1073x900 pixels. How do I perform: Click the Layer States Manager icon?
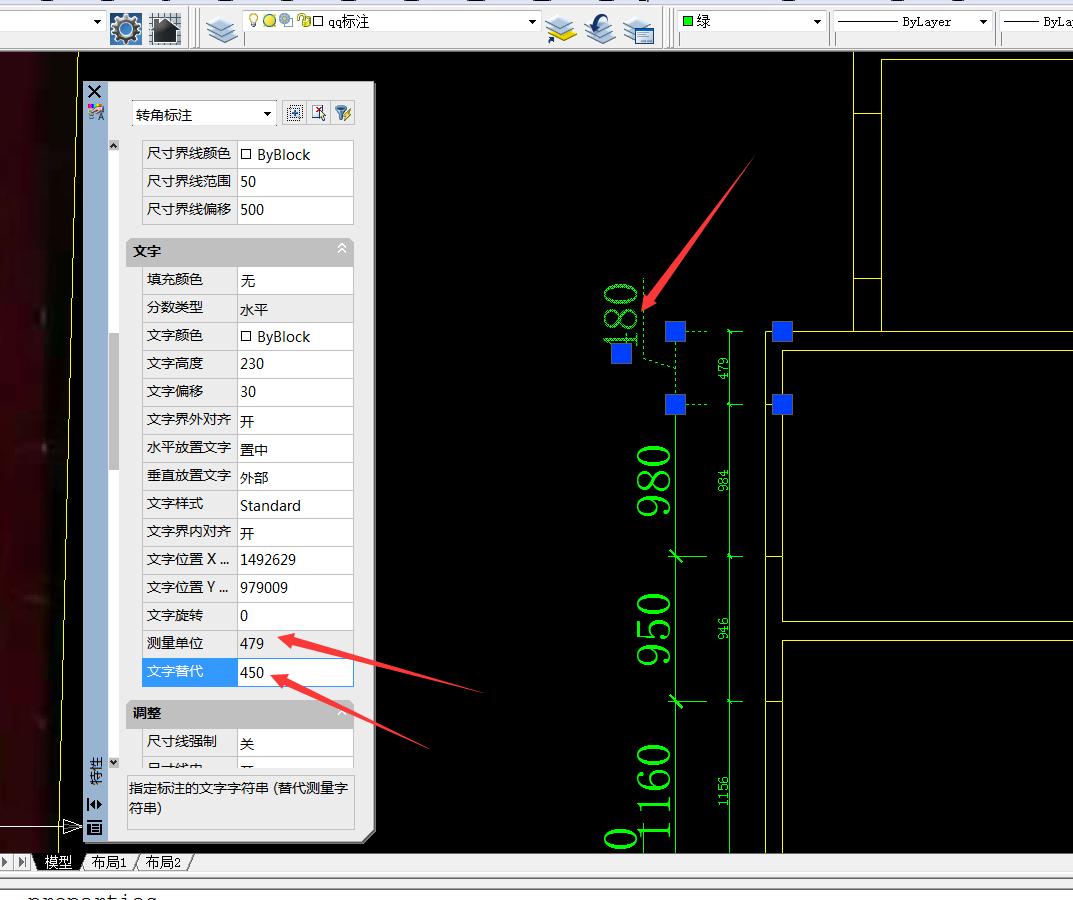(x=640, y=28)
